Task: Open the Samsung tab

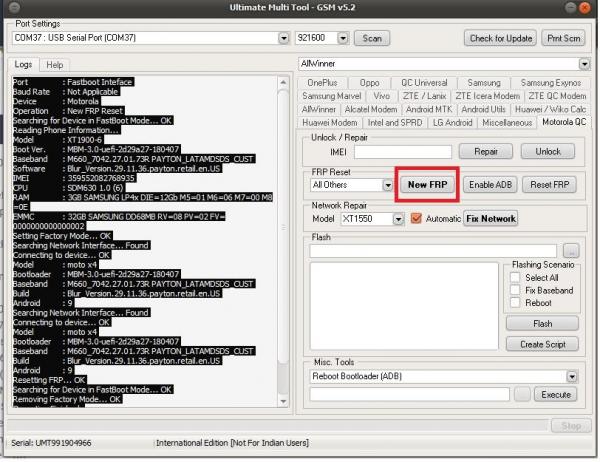Action: point(484,83)
